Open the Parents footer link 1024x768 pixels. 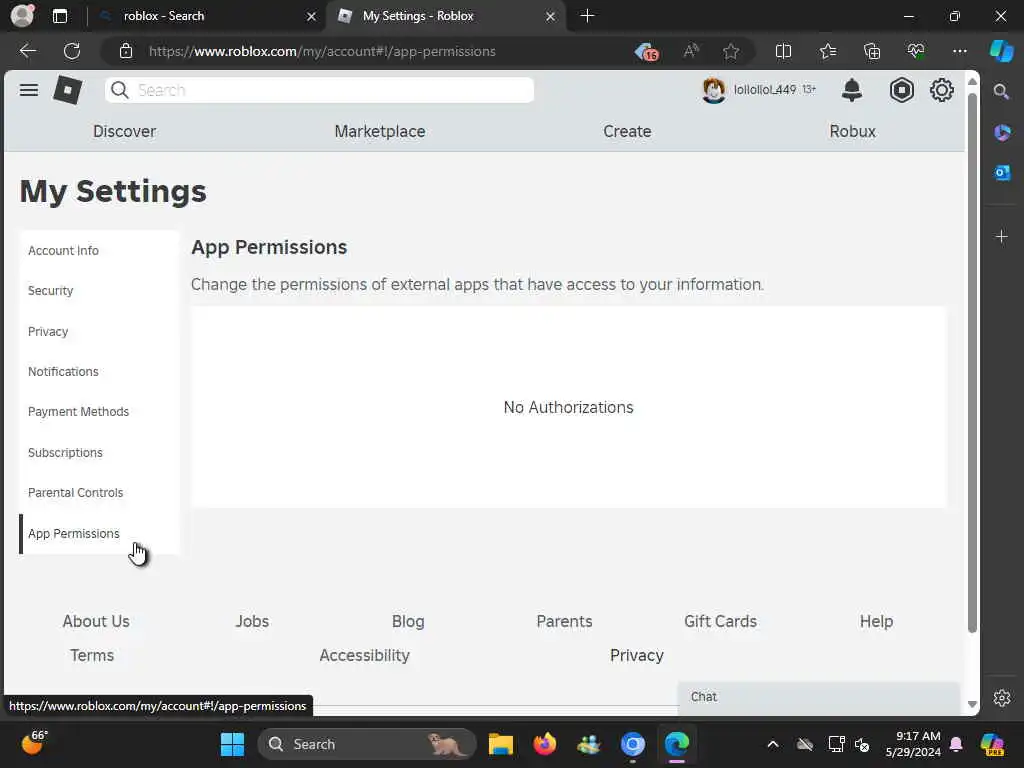[564, 621]
